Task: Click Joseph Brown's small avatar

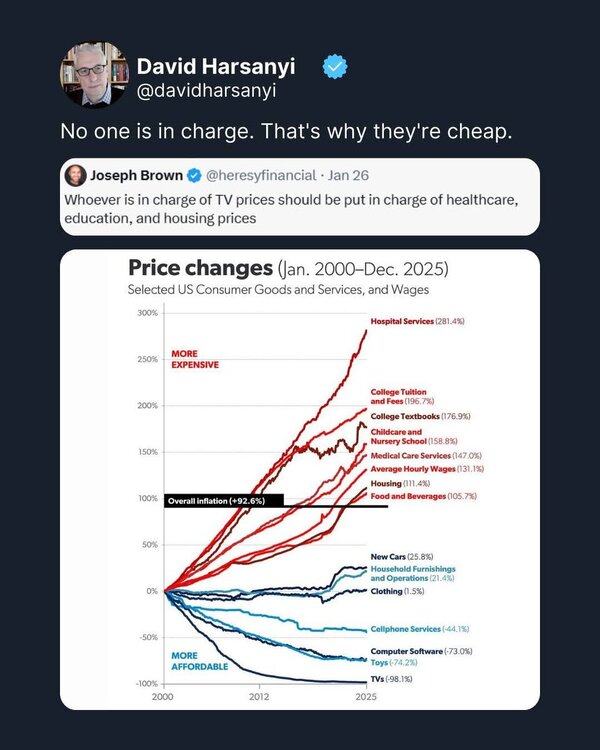Action: [x=76, y=176]
